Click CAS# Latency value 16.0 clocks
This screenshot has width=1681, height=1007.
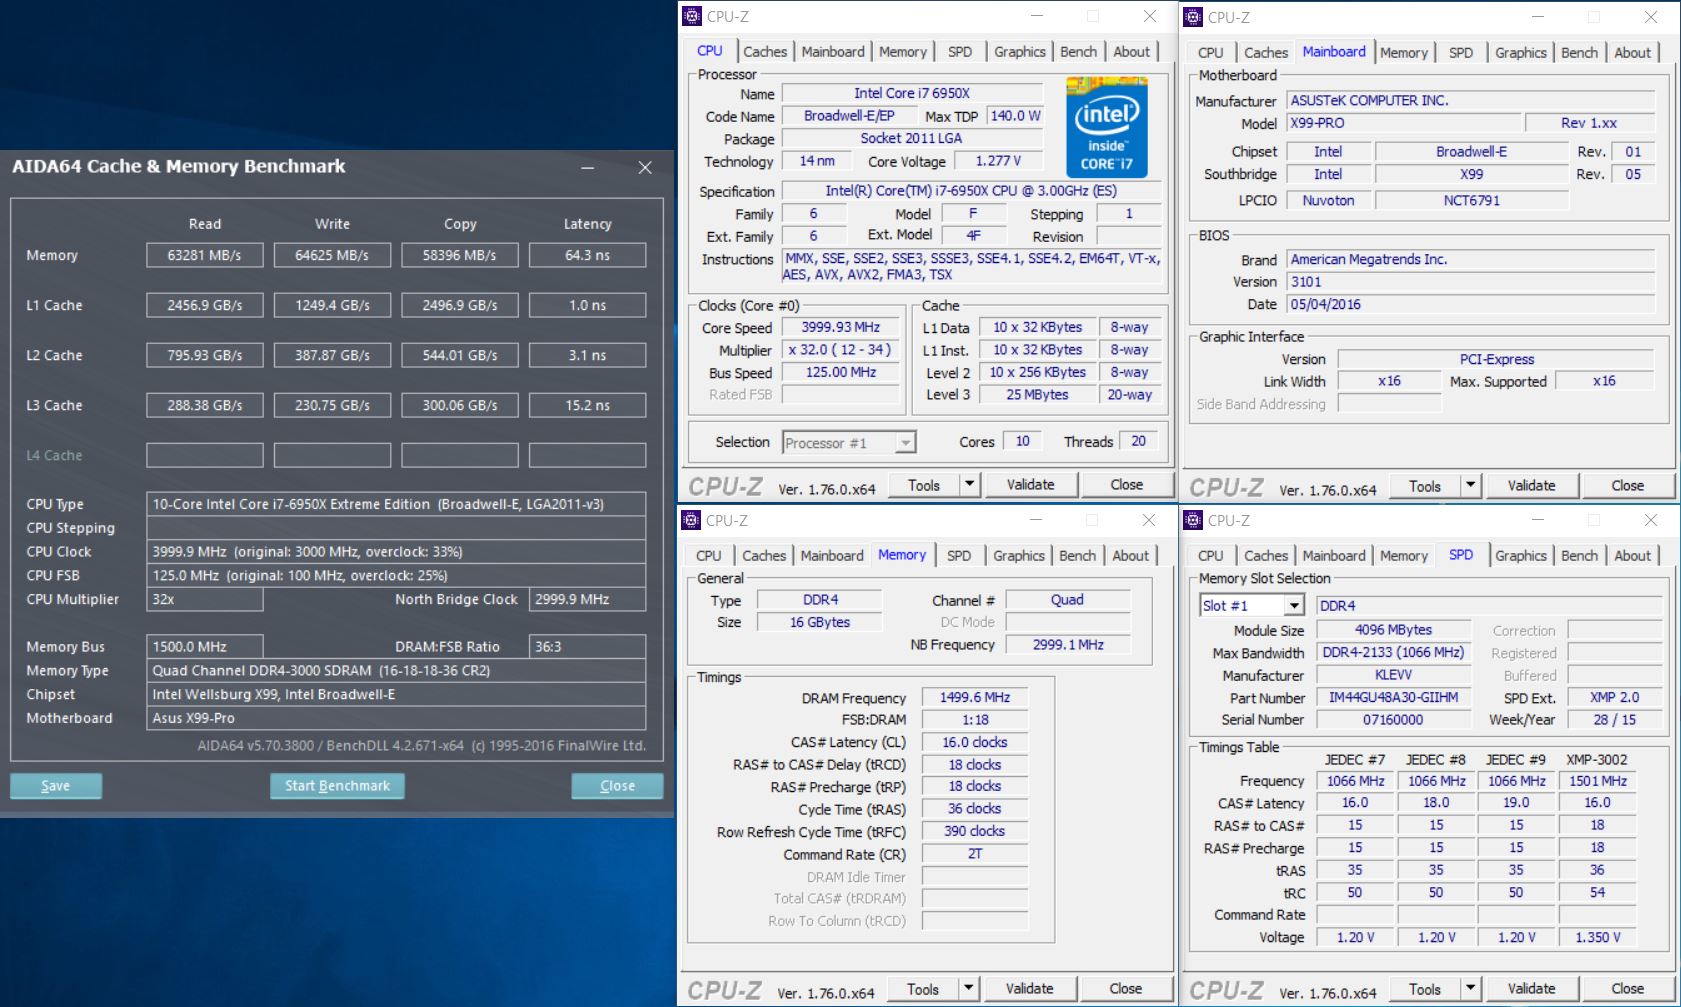coord(975,742)
